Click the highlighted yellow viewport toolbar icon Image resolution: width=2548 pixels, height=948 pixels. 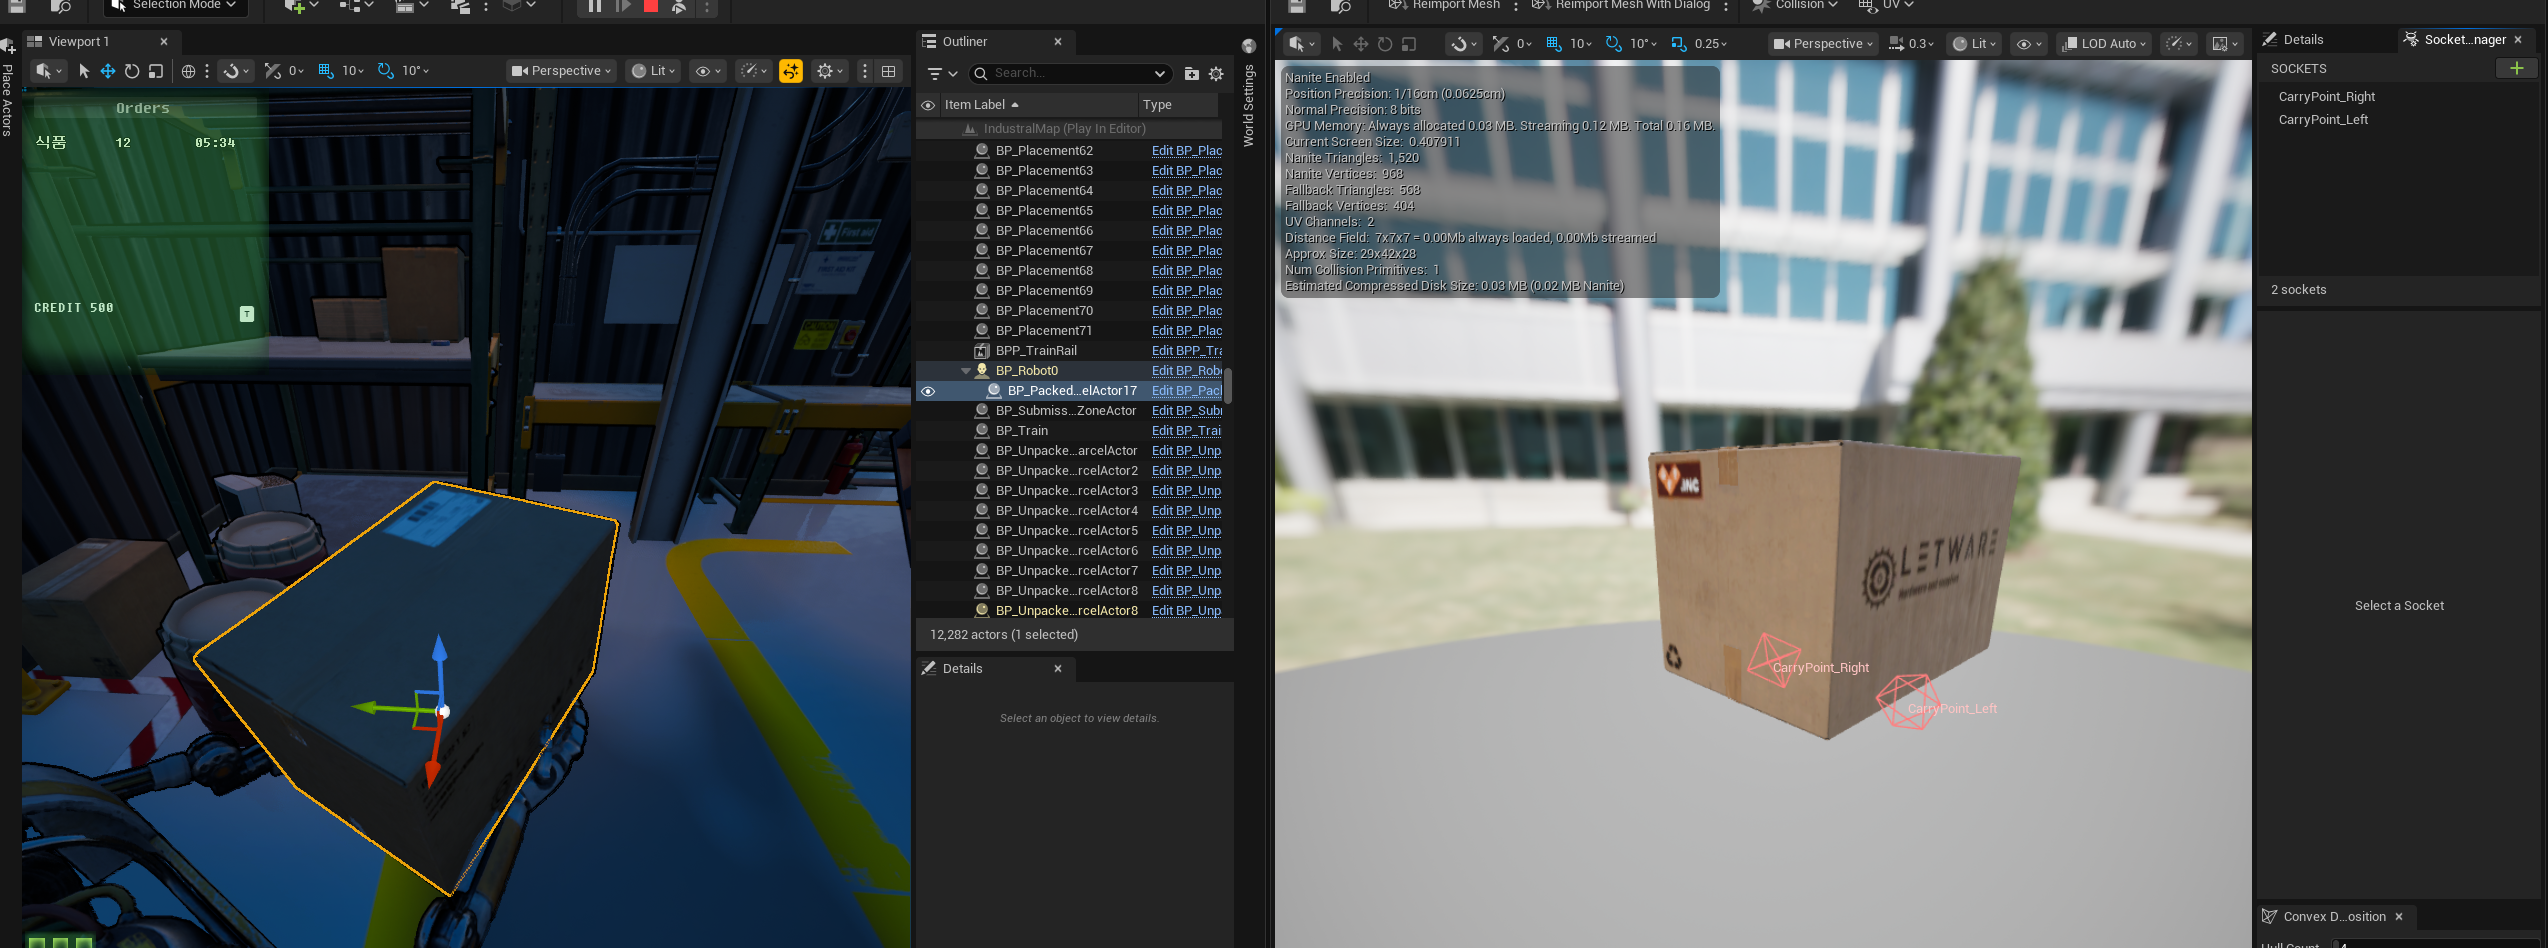point(790,71)
